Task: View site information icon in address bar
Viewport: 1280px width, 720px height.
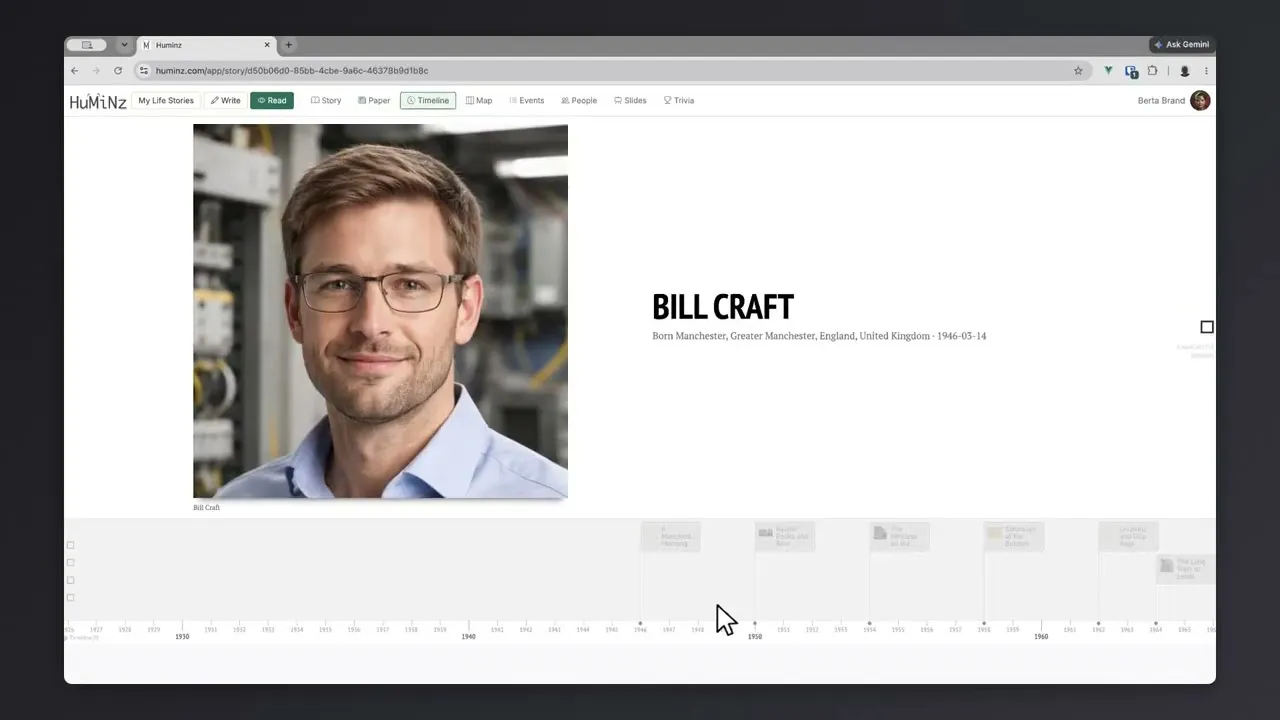Action: pyautogui.click(x=144, y=71)
